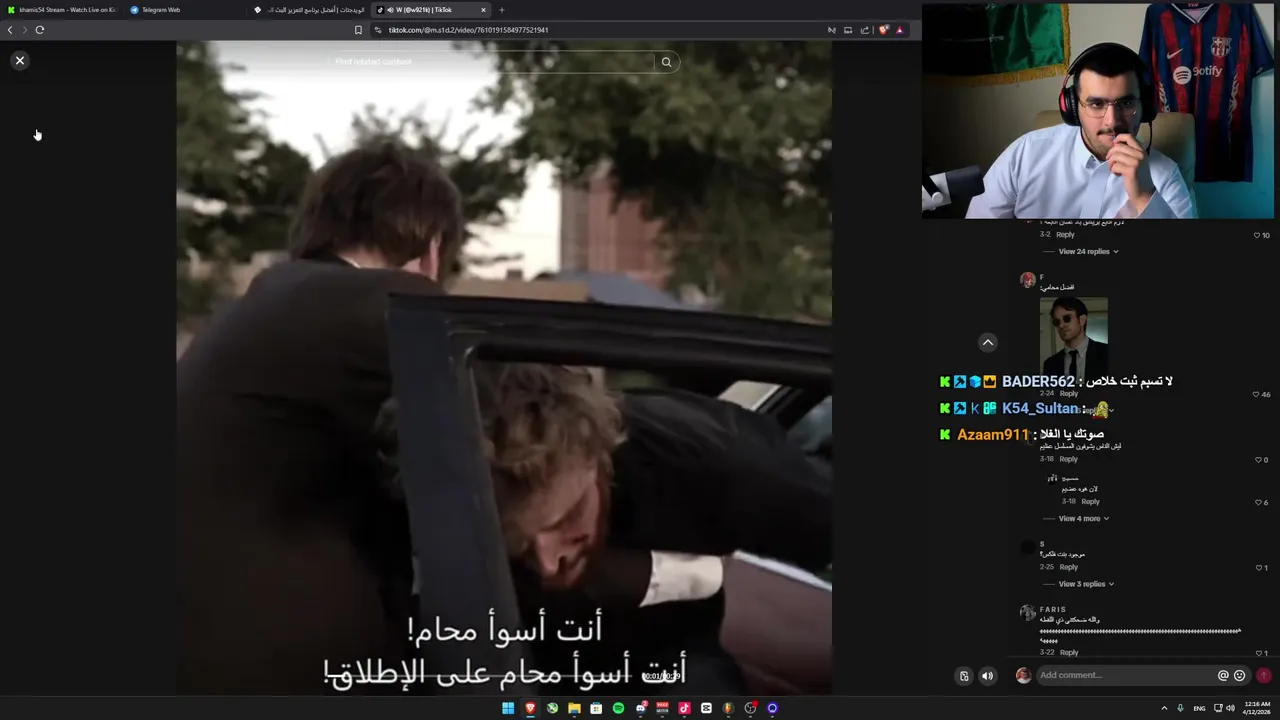
Task: Click the search magnifier icon above the video
Action: coord(666,62)
